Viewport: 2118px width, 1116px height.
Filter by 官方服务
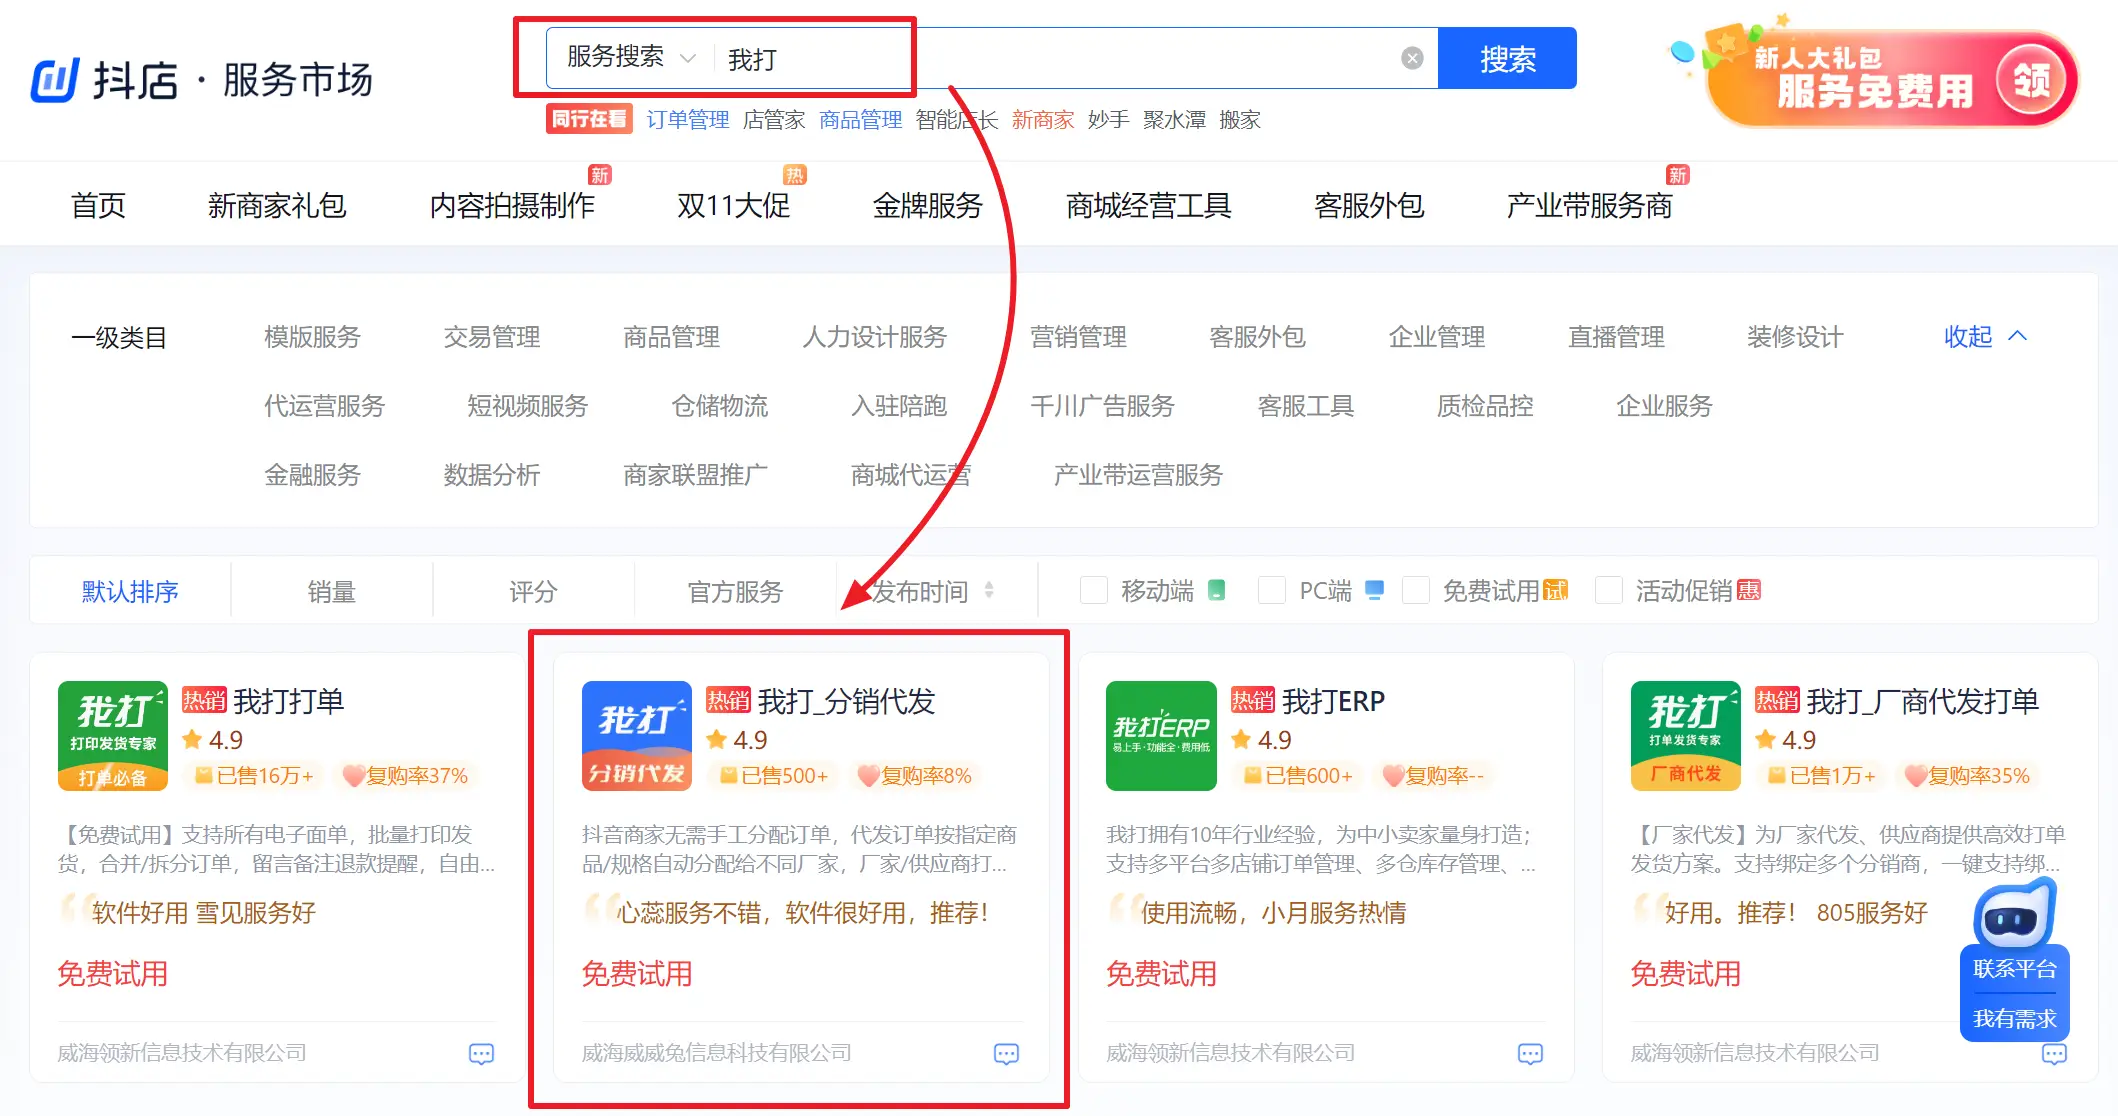pyautogui.click(x=735, y=591)
